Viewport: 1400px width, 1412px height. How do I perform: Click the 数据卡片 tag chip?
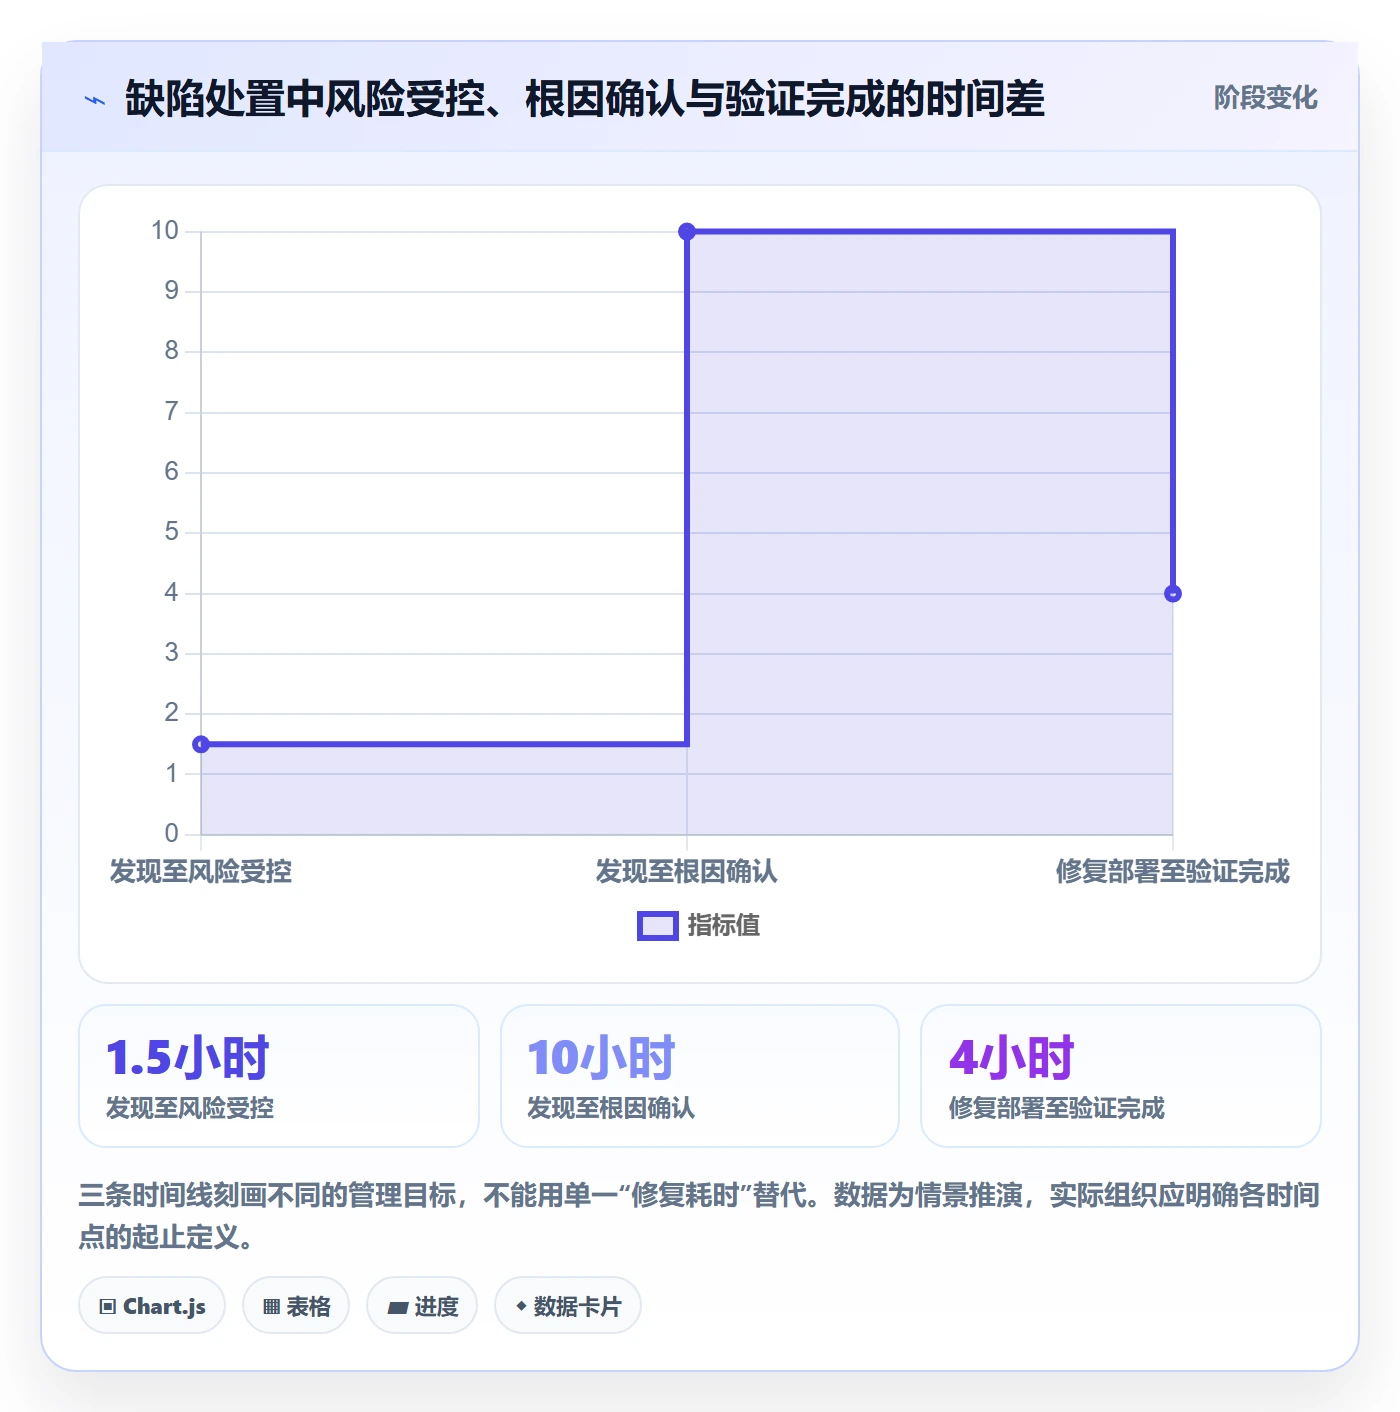568,1305
